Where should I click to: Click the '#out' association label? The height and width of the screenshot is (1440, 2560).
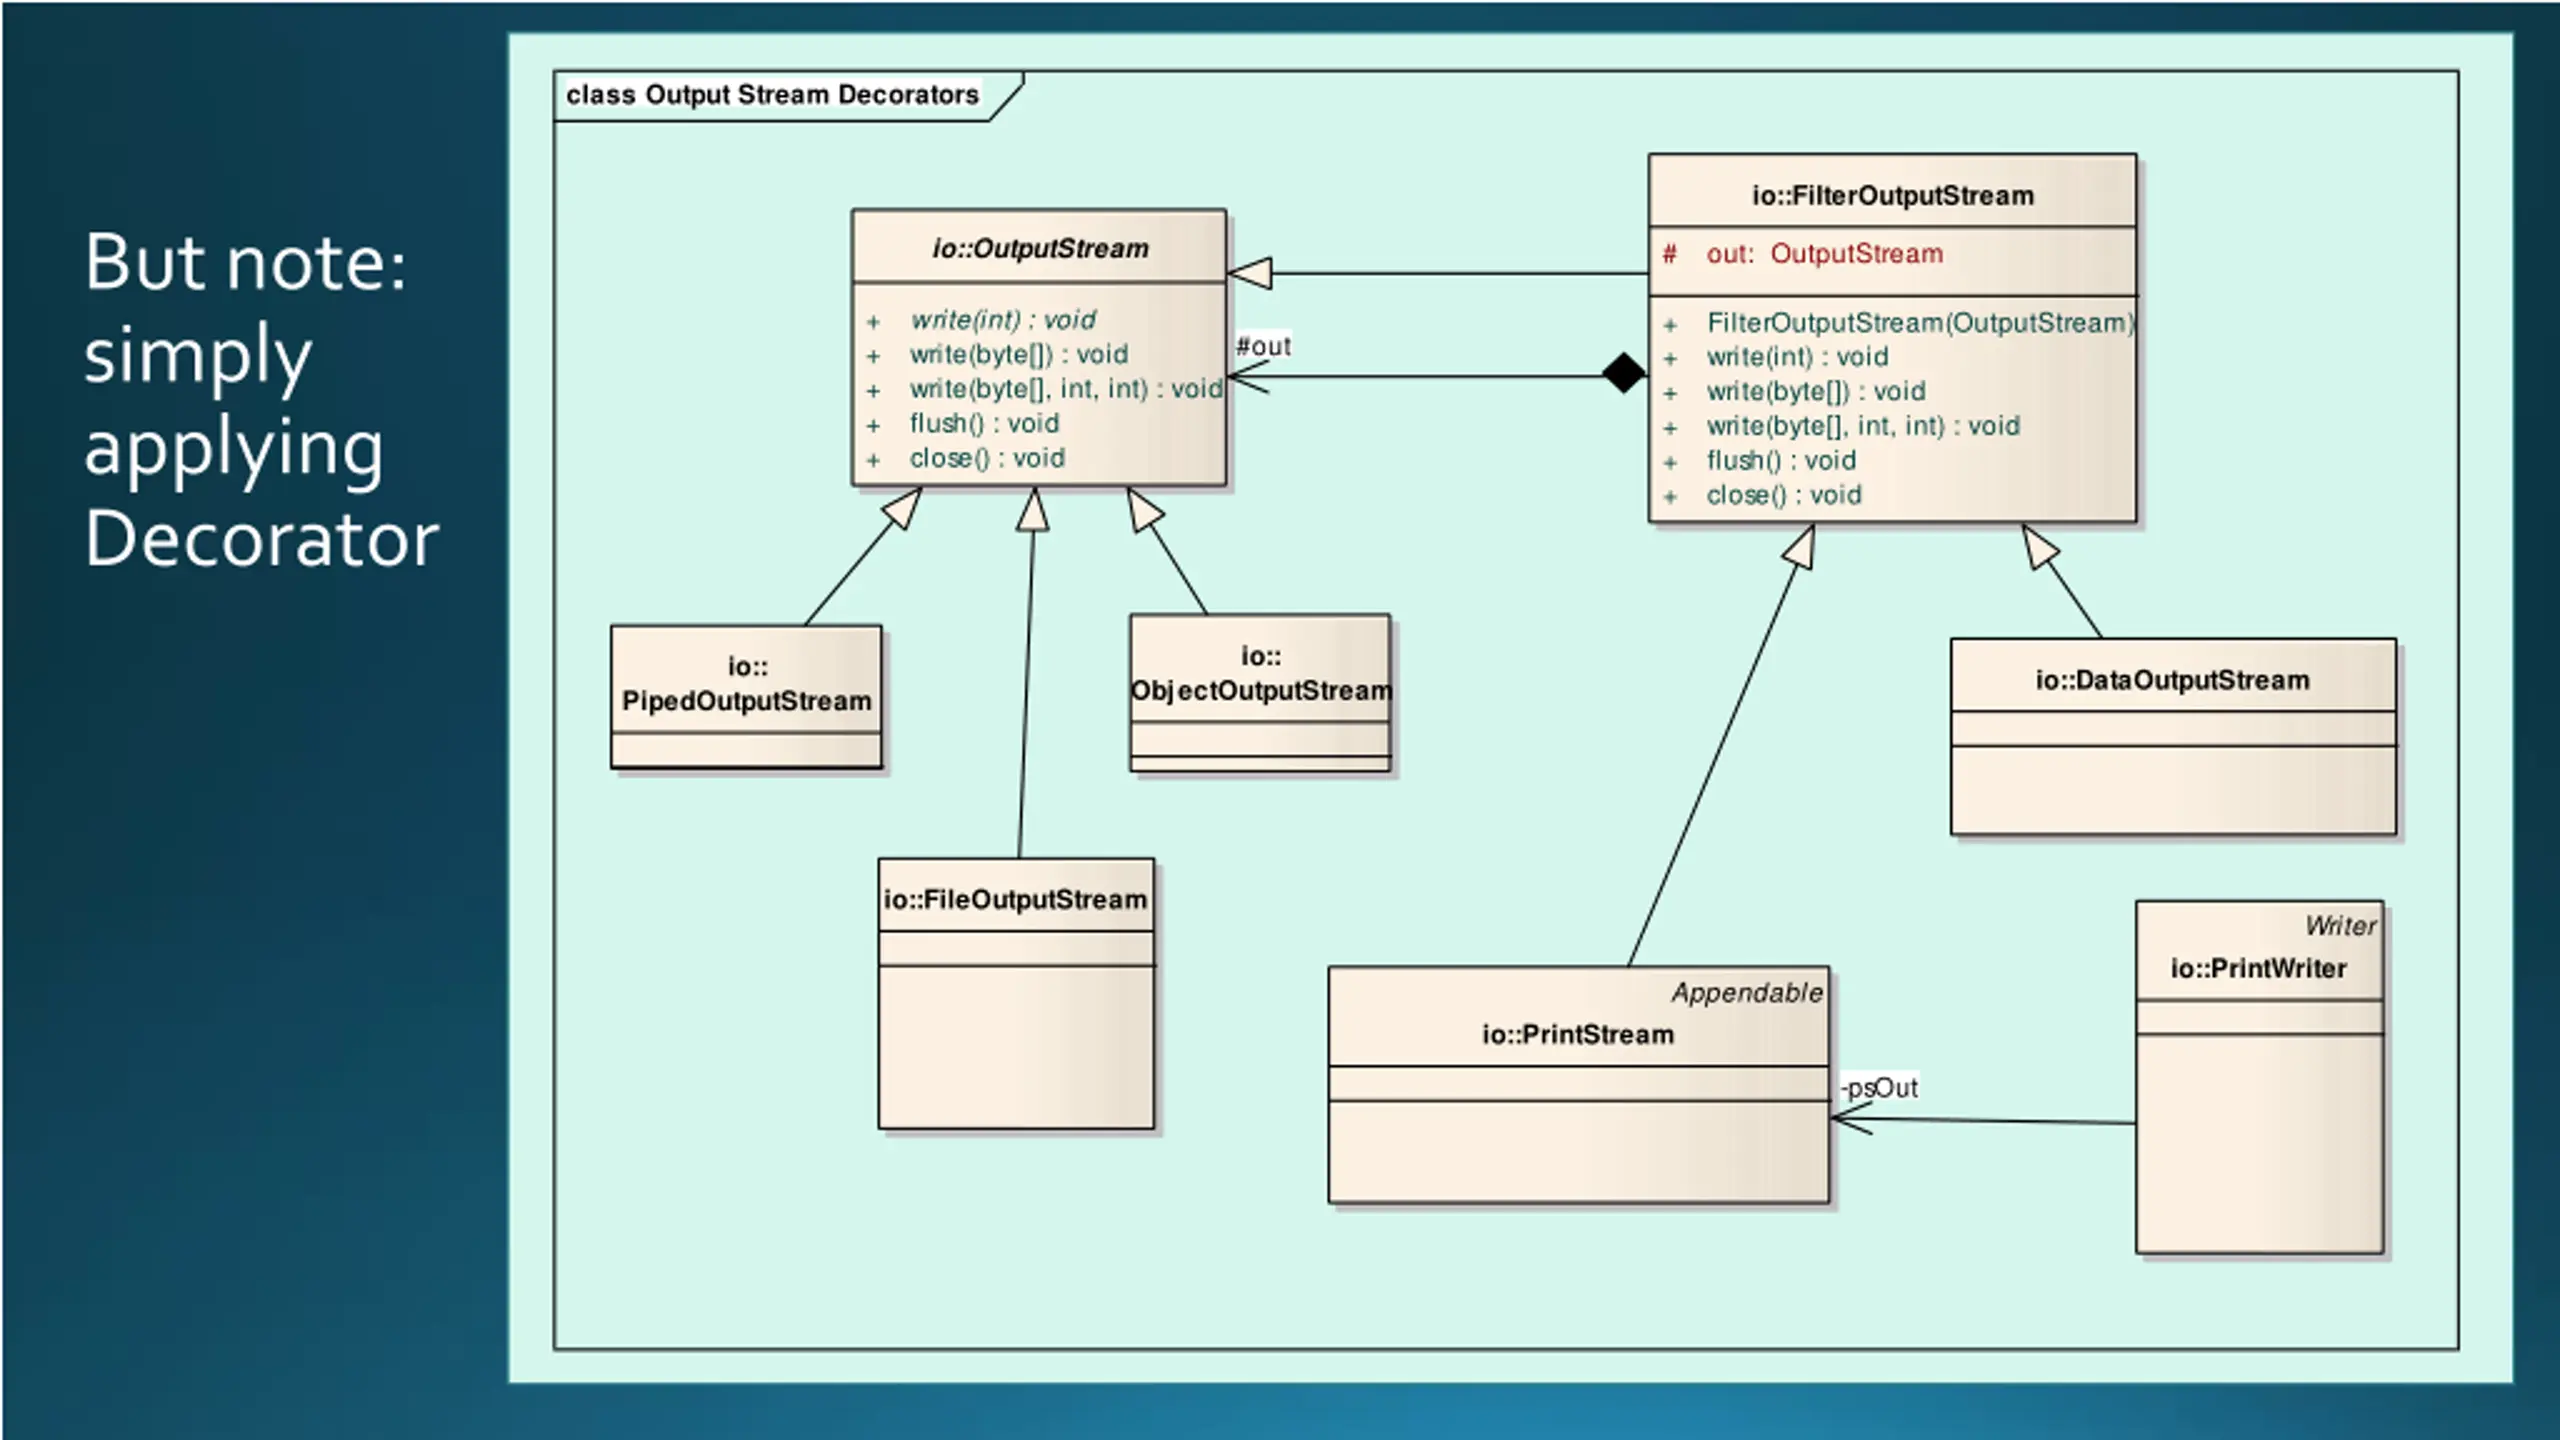click(x=1263, y=346)
